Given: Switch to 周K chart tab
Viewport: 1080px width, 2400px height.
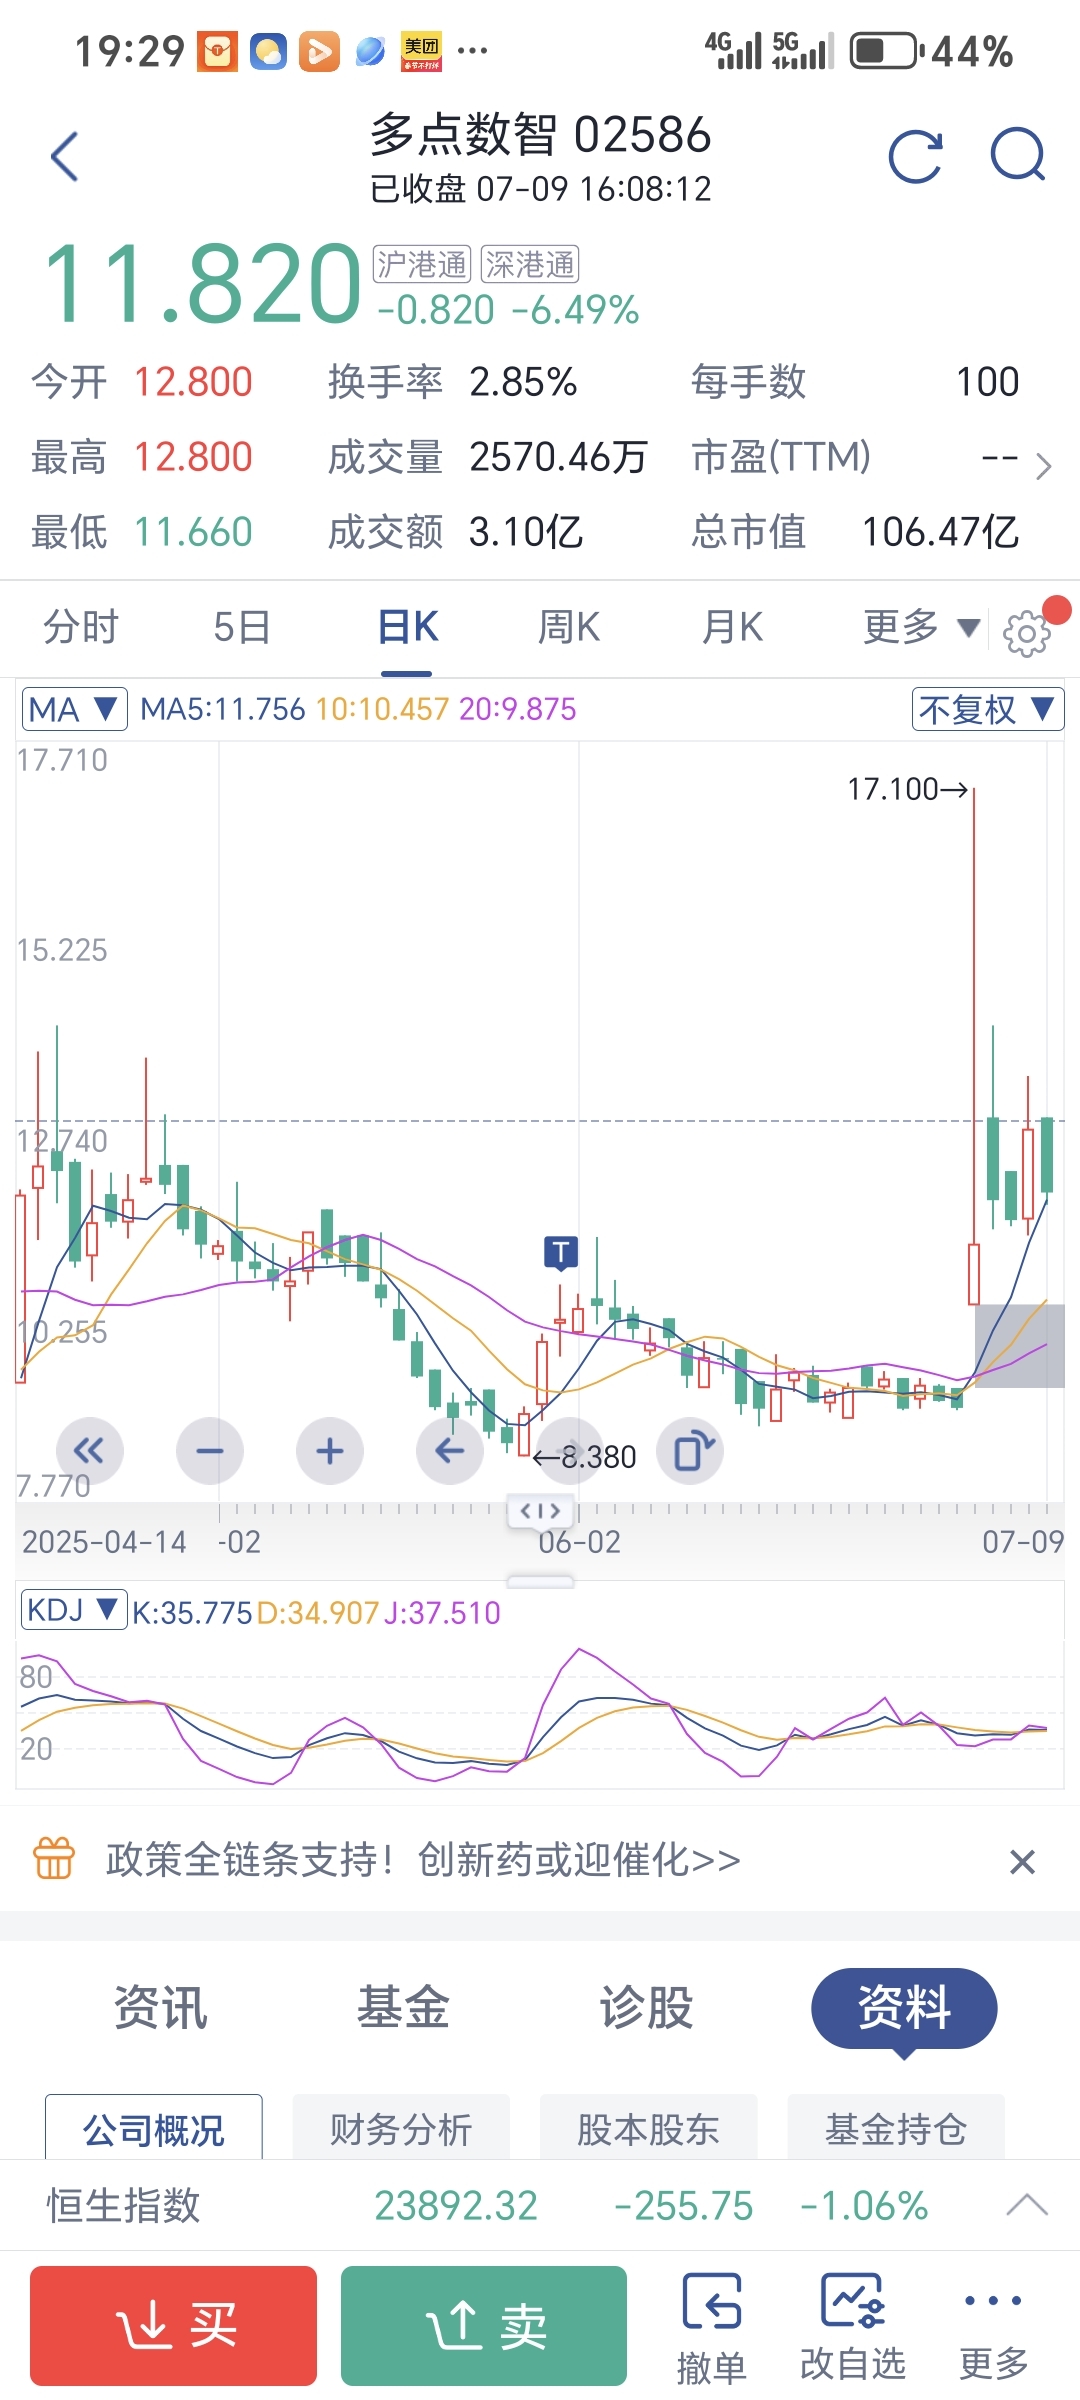Looking at the screenshot, I should (x=569, y=628).
